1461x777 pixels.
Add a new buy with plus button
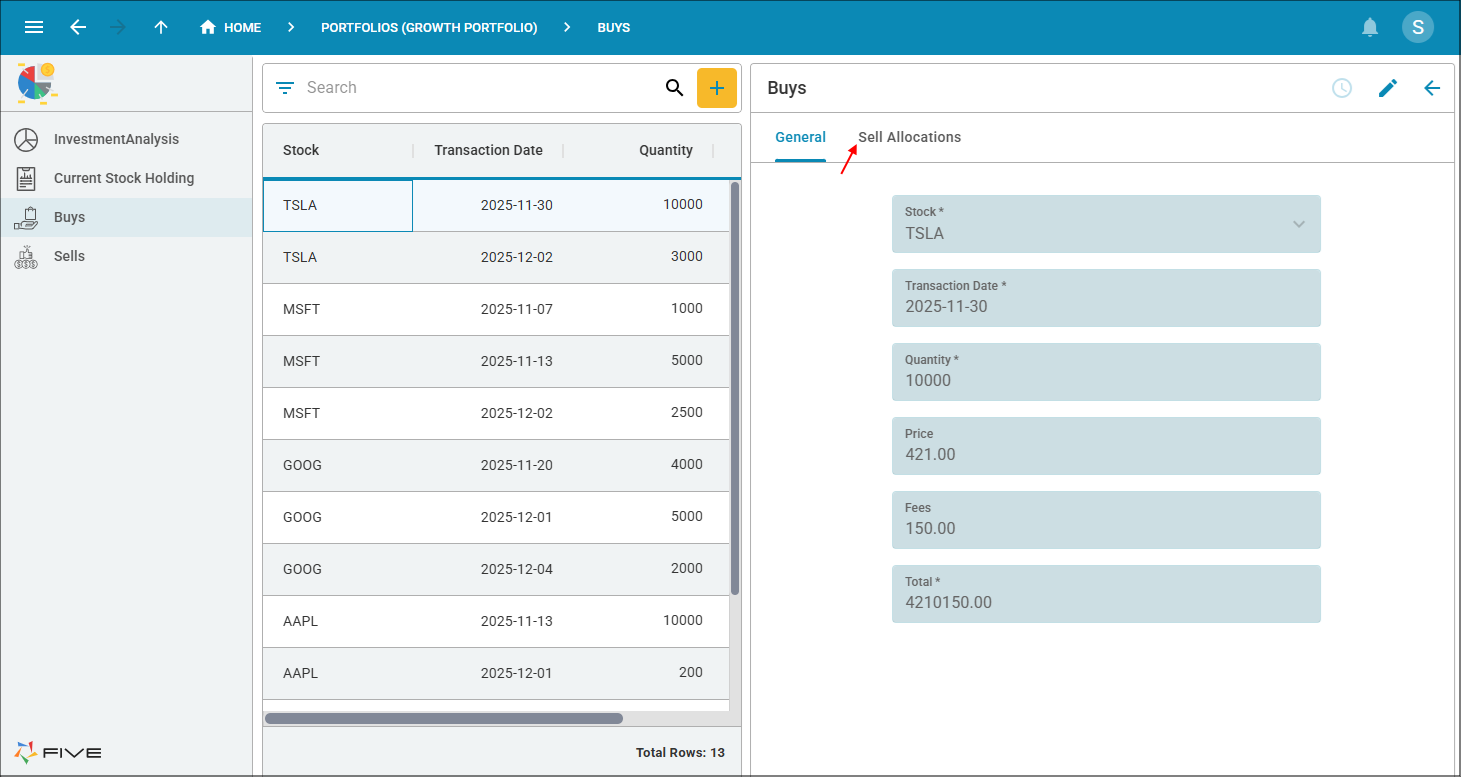click(717, 88)
